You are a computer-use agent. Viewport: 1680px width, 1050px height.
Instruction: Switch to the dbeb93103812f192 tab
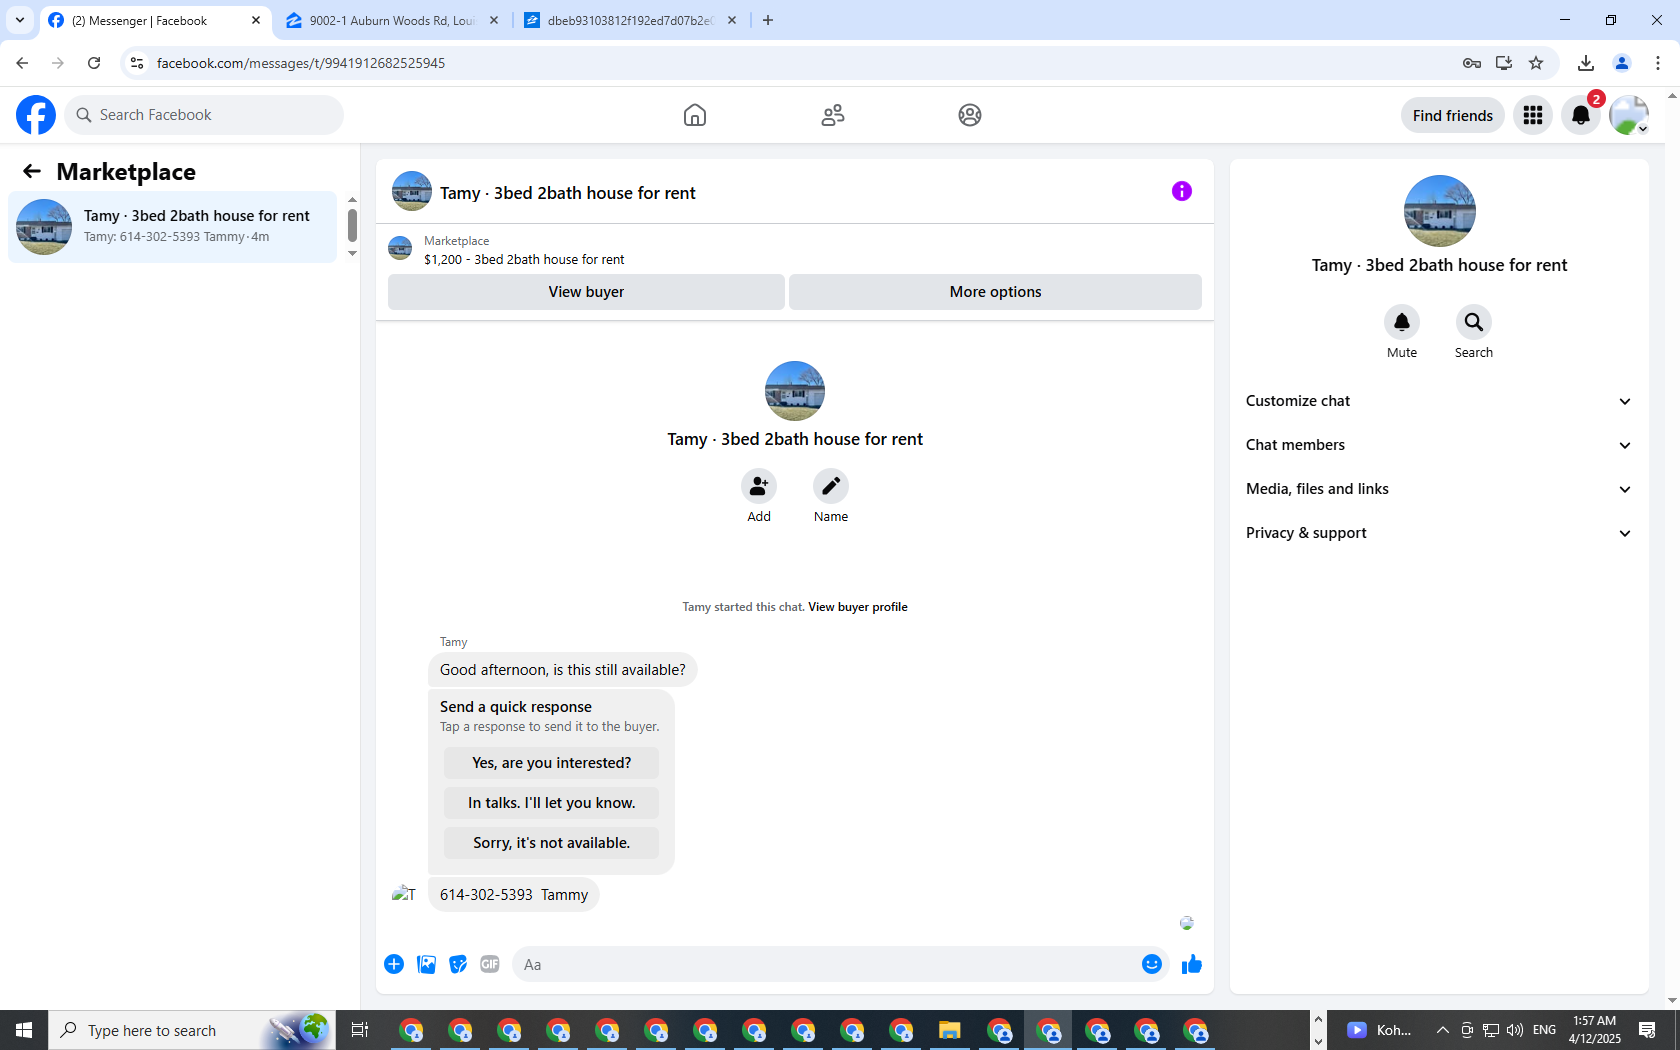(x=630, y=20)
